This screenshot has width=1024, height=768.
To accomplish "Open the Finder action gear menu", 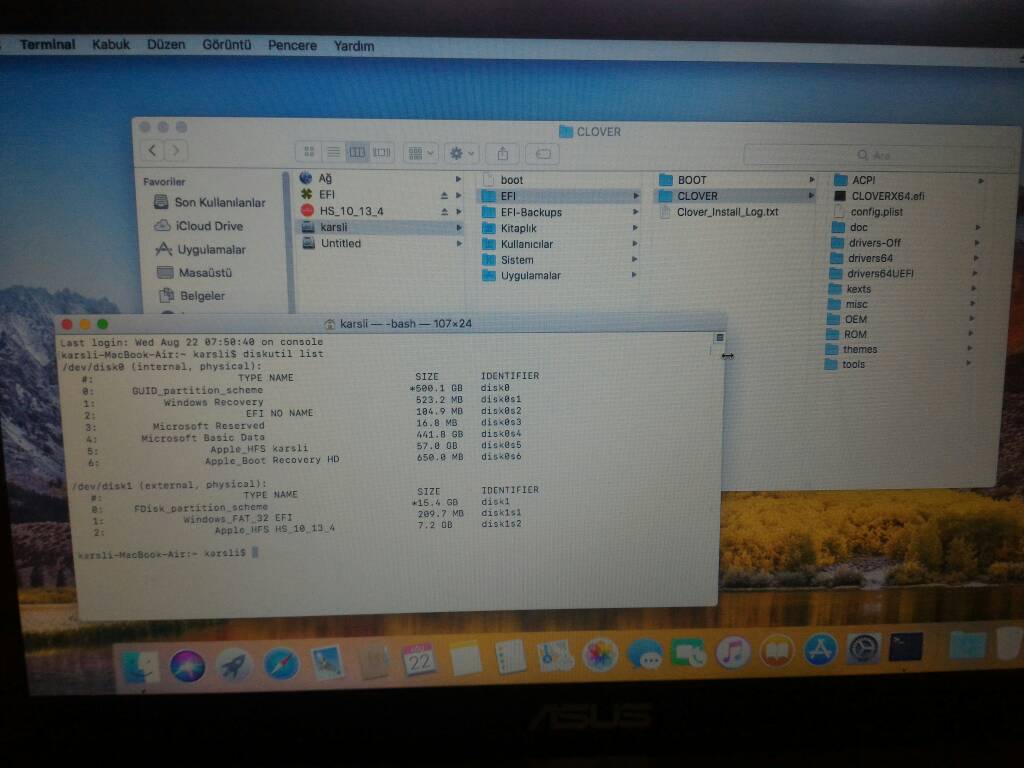I will click(462, 153).
